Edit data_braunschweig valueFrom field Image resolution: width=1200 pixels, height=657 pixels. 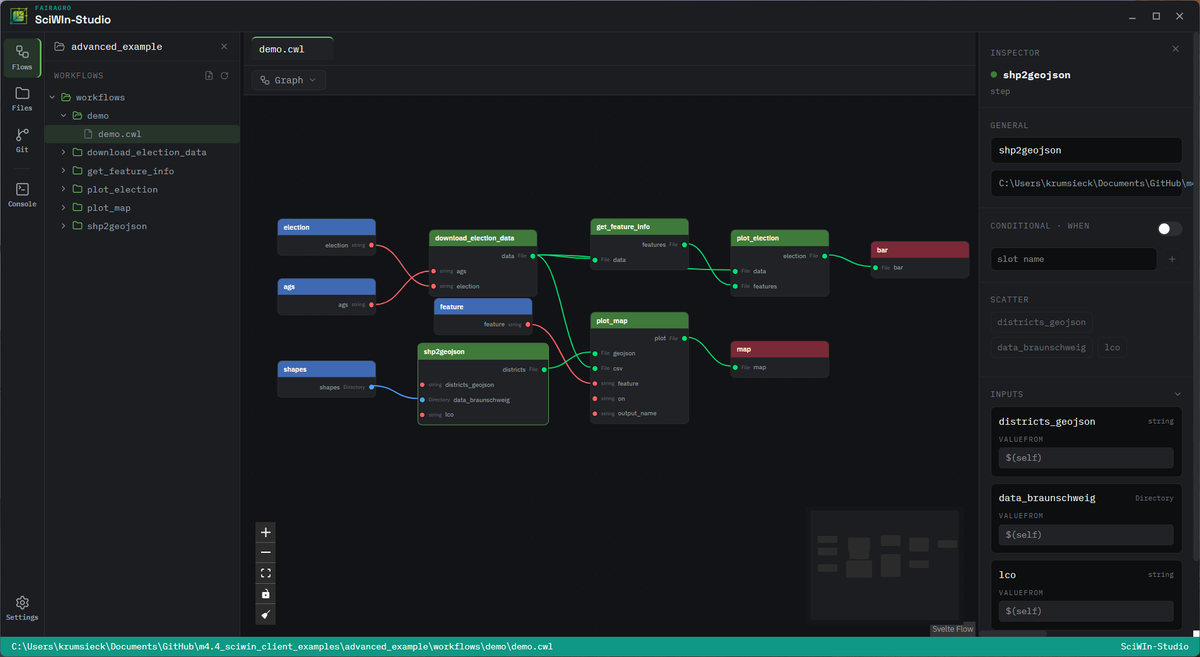[x=1086, y=535]
